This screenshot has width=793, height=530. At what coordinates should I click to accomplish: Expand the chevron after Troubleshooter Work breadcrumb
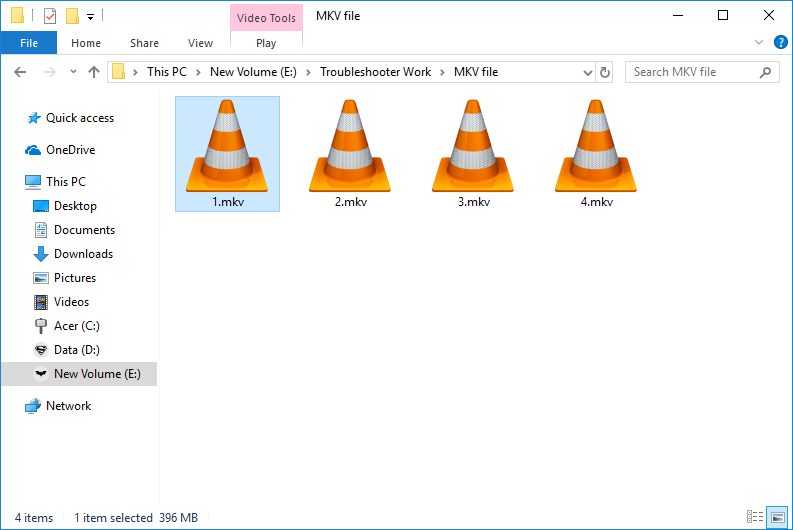[443, 72]
